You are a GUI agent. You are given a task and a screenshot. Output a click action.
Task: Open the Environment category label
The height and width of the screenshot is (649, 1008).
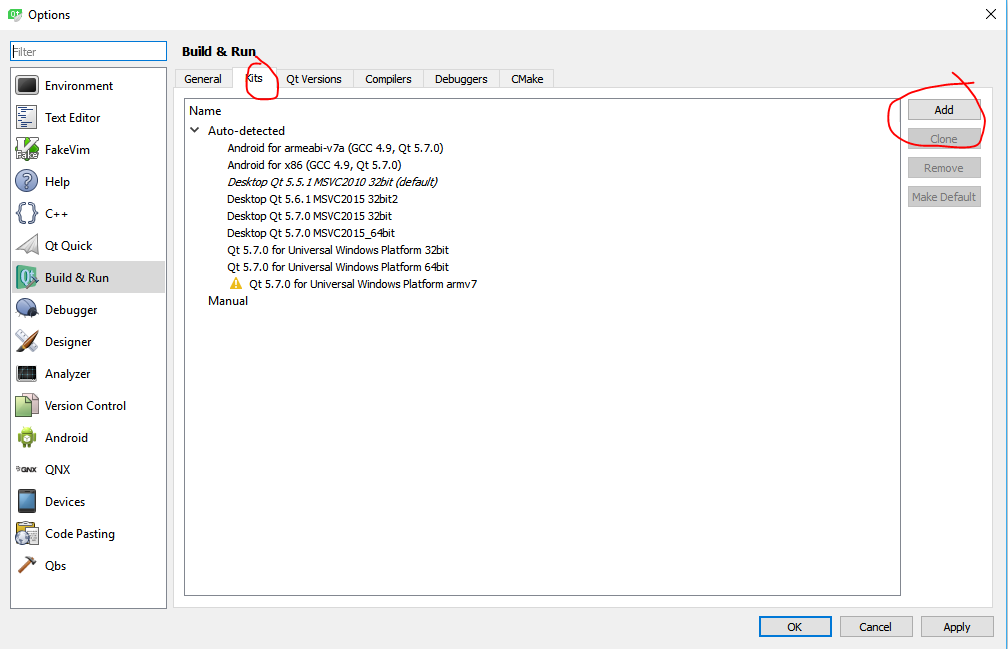(79, 85)
